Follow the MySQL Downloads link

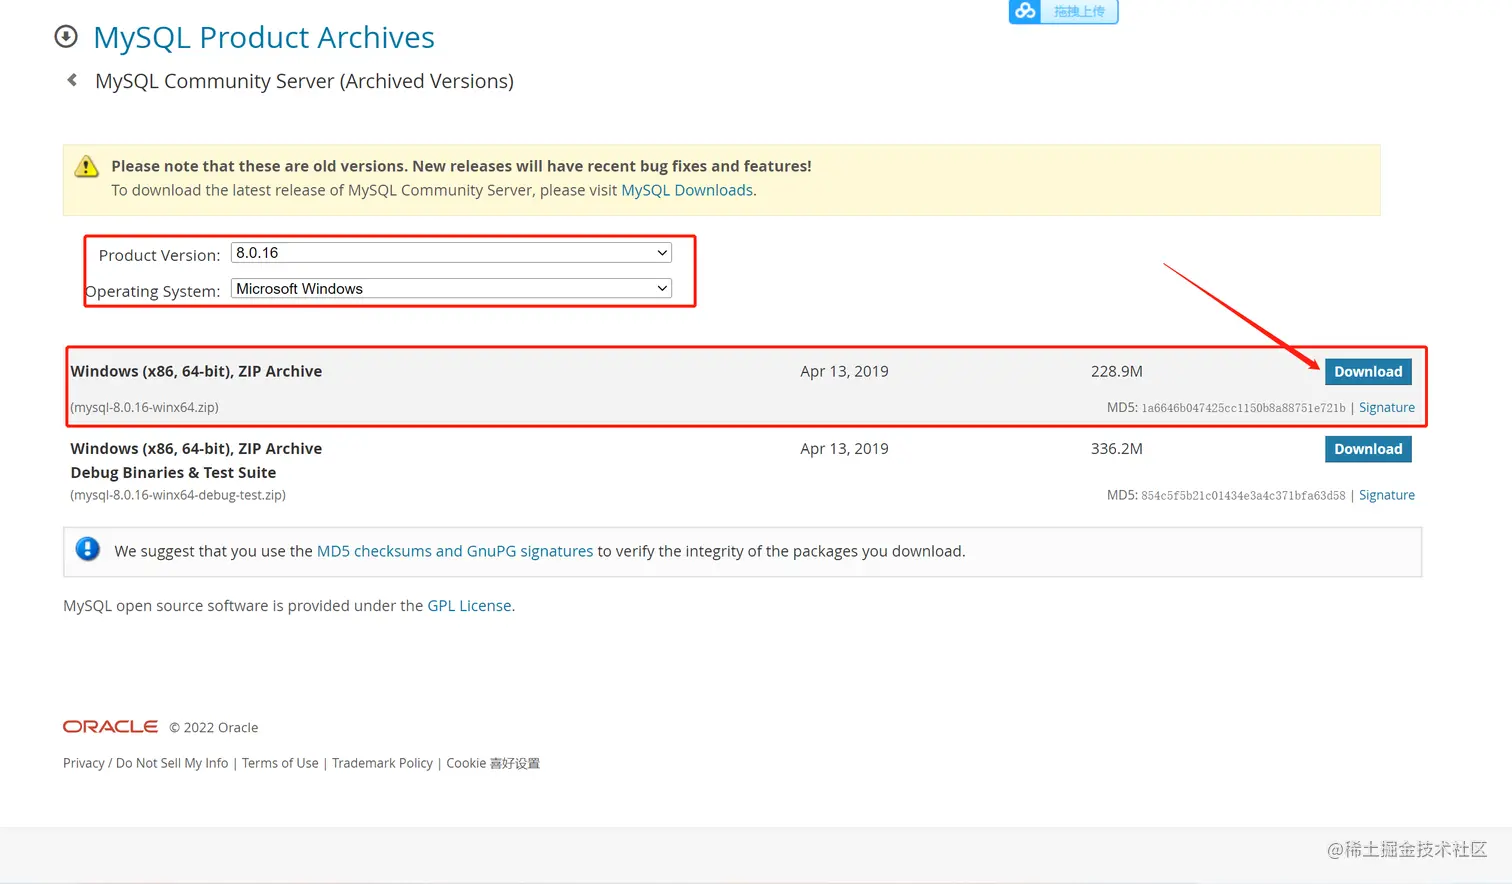tap(687, 190)
